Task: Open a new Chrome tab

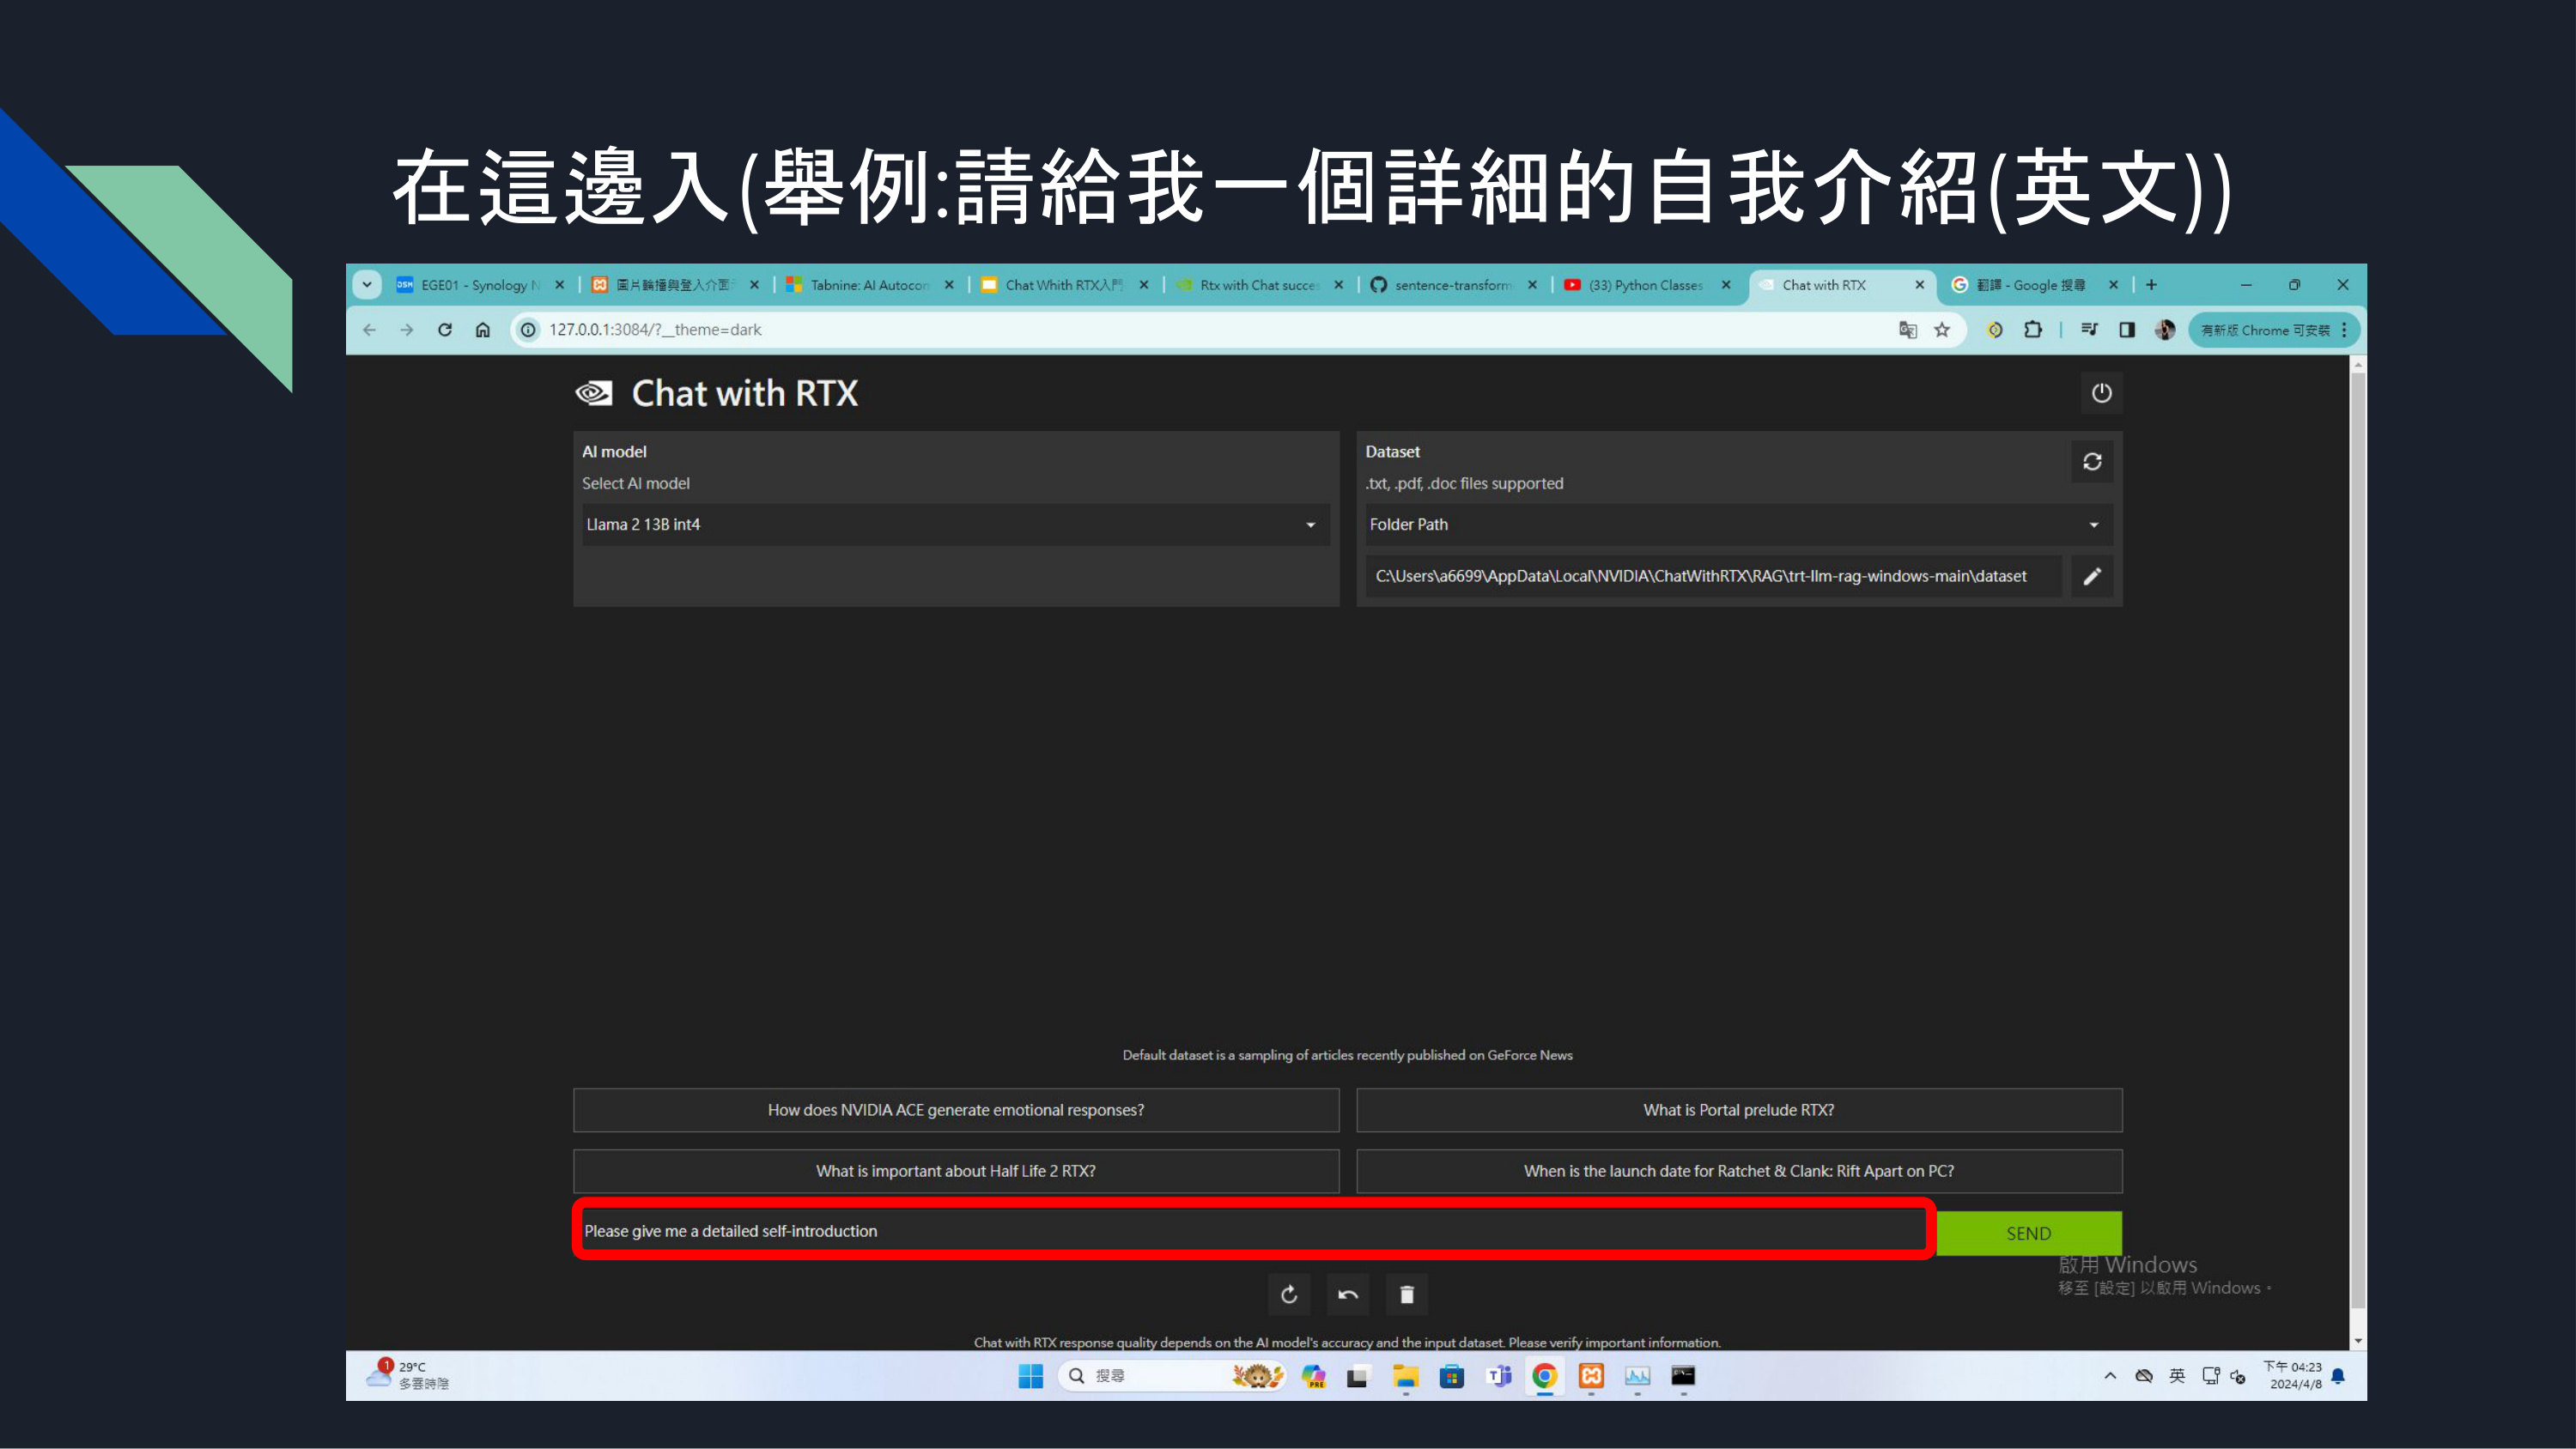Action: pos(2151,285)
